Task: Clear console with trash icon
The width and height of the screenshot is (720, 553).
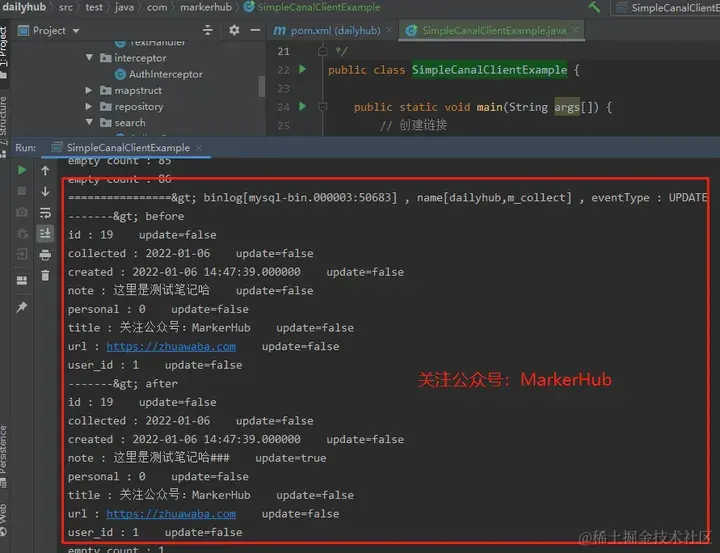Action: click(45, 275)
